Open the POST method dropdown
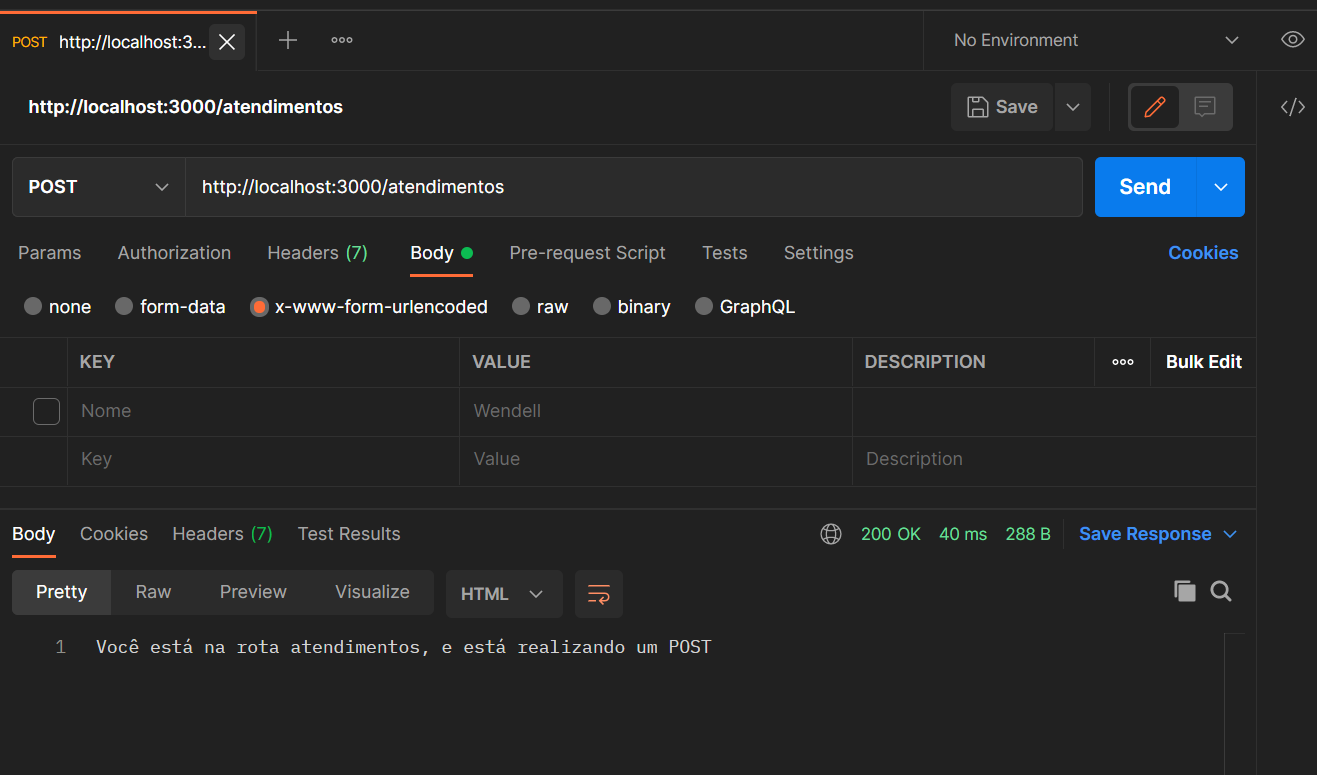The width and height of the screenshot is (1317, 775). tap(98, 187)
